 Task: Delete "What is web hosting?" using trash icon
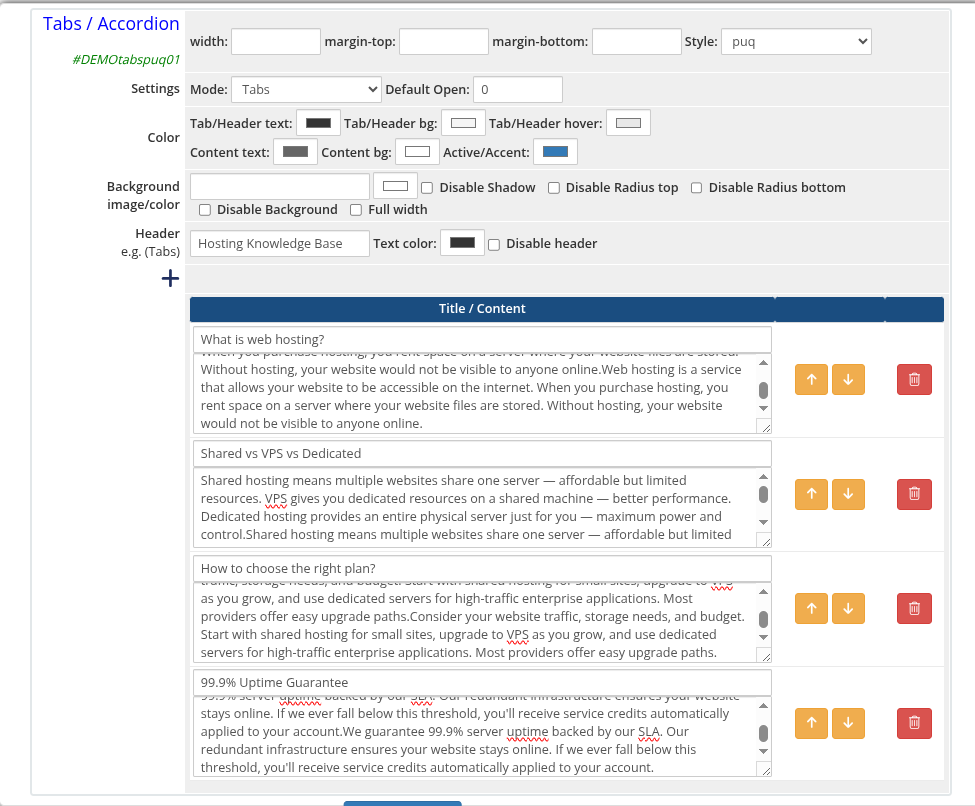[913, 379]
